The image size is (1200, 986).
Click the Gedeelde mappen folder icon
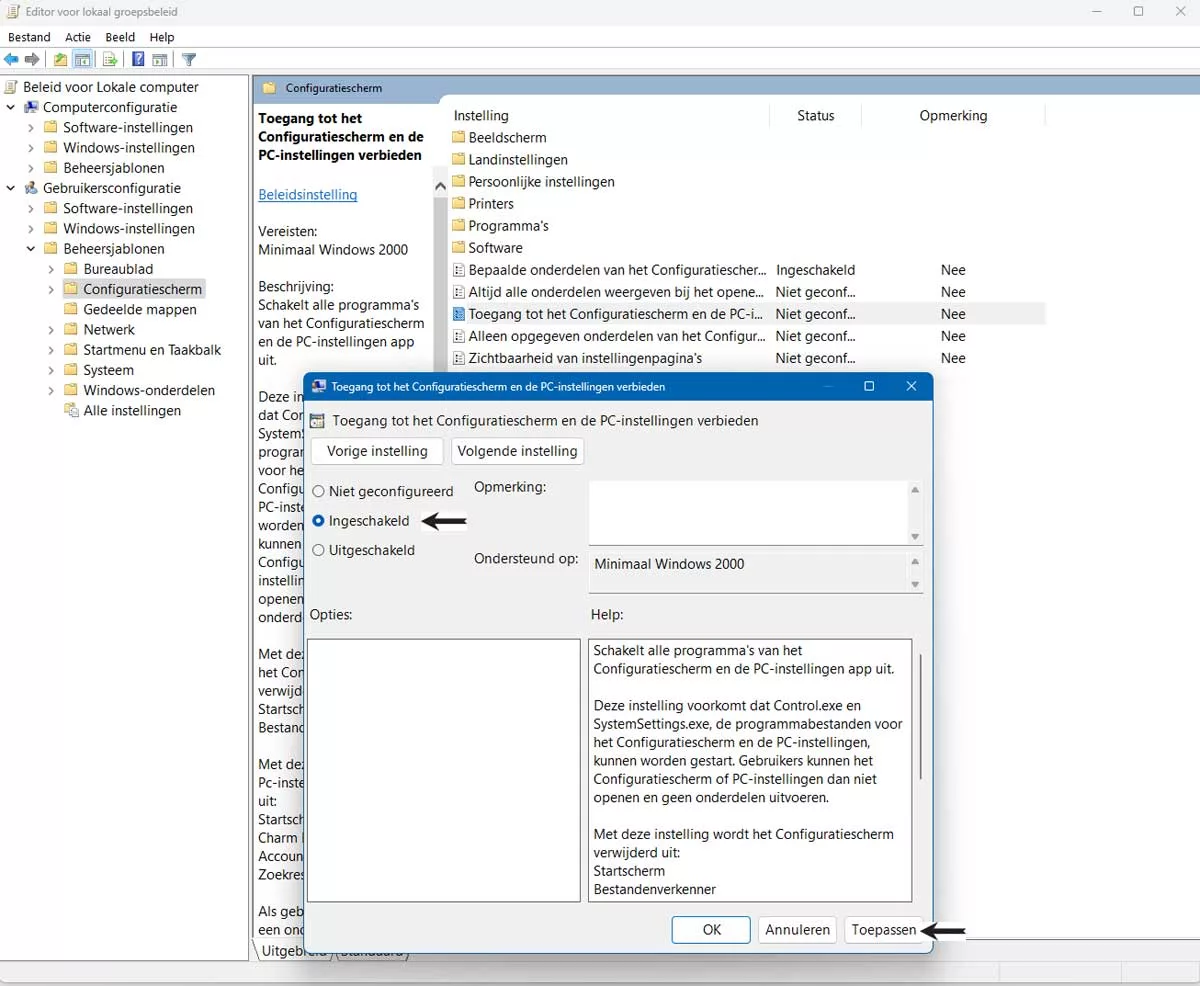(71, 309)
